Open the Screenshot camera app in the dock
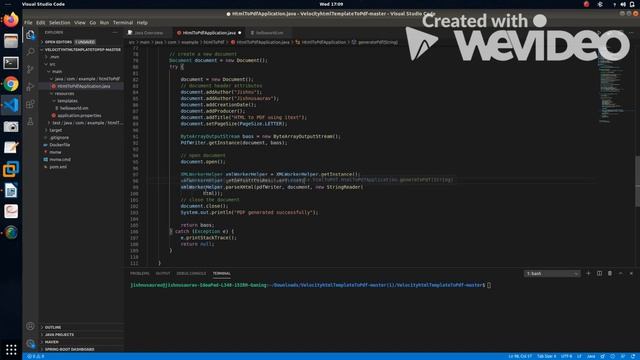The height and width of the screenshot is (360, 640). [11, 127]
